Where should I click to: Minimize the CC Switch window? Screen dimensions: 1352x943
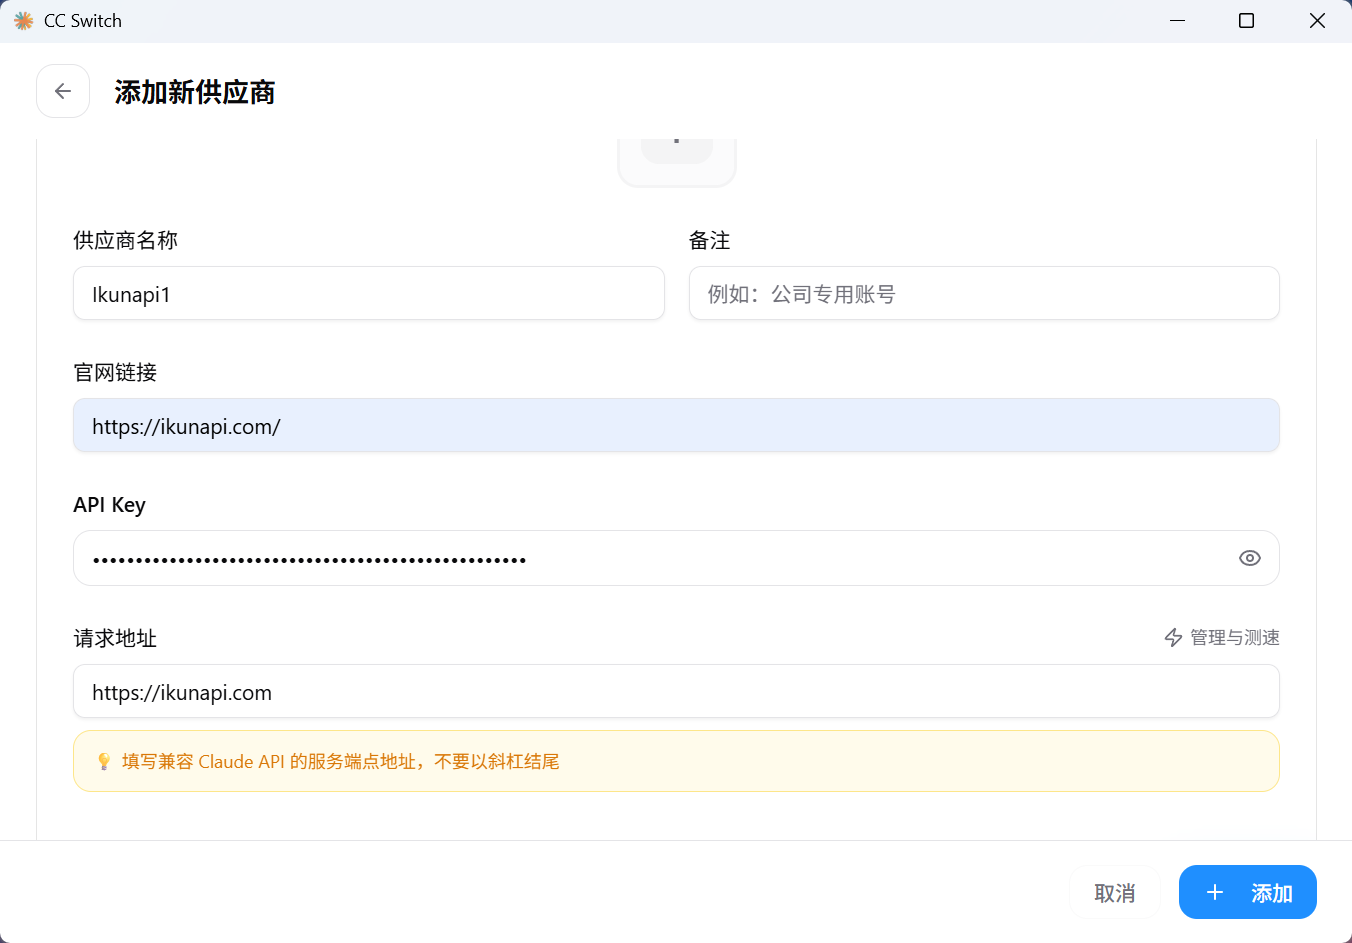click(1178, 21)
